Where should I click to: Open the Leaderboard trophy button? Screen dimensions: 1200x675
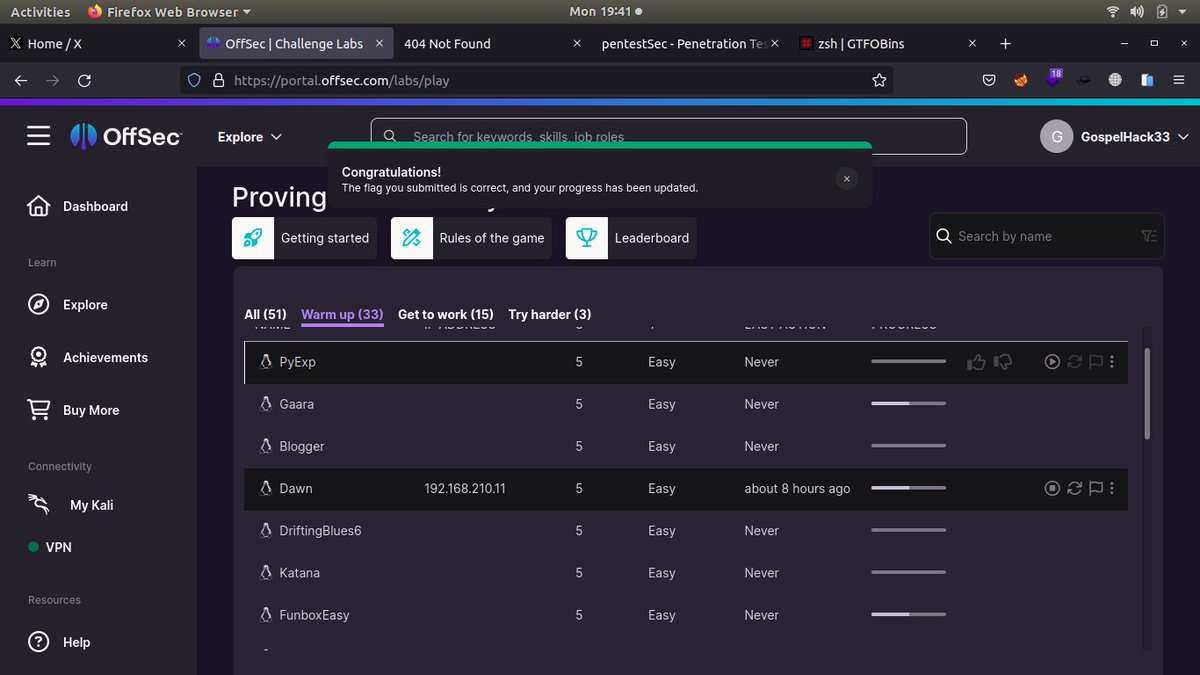click(631, 238)
